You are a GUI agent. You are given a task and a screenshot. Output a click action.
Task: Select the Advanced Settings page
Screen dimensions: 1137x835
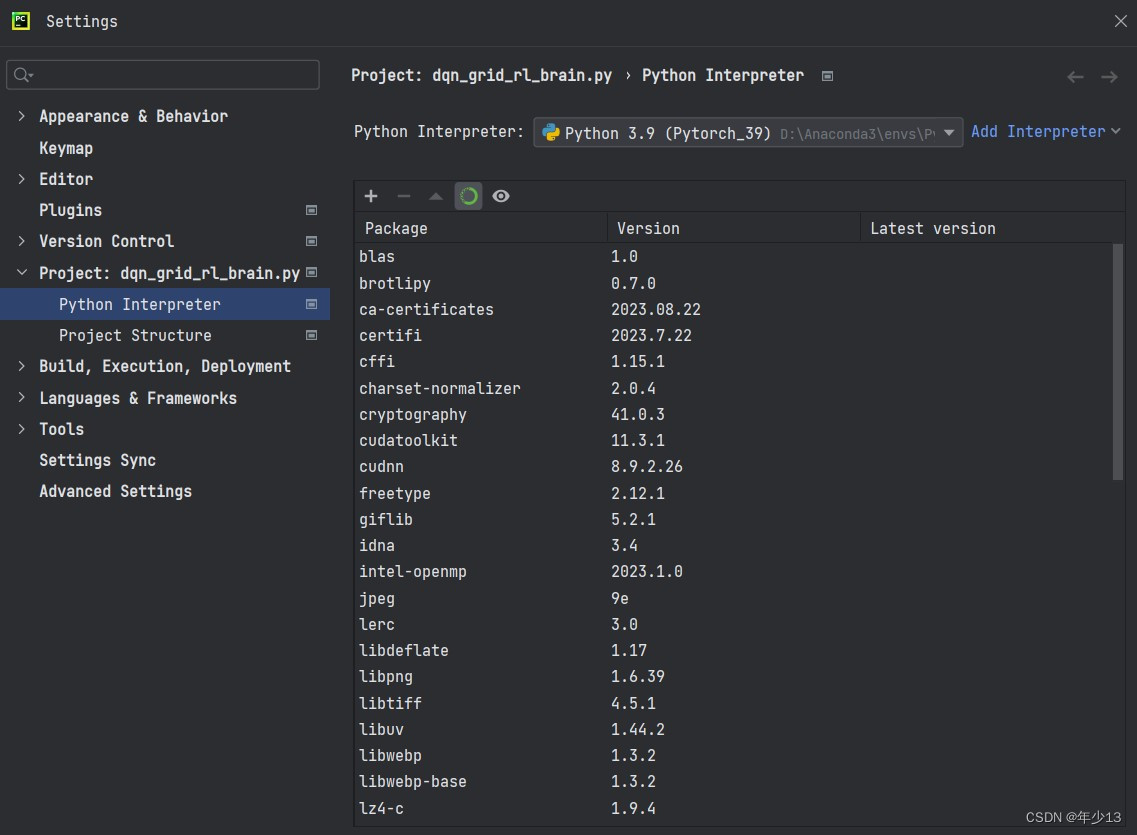coord(115,491)
